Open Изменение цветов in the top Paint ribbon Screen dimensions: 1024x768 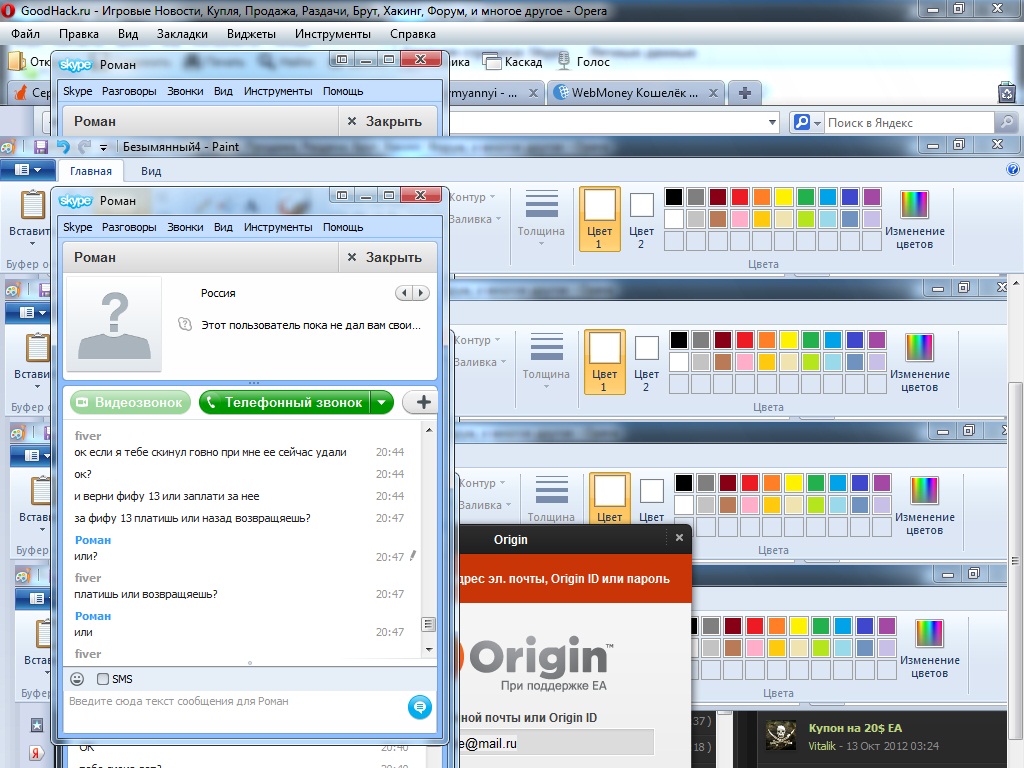[914, 221]
